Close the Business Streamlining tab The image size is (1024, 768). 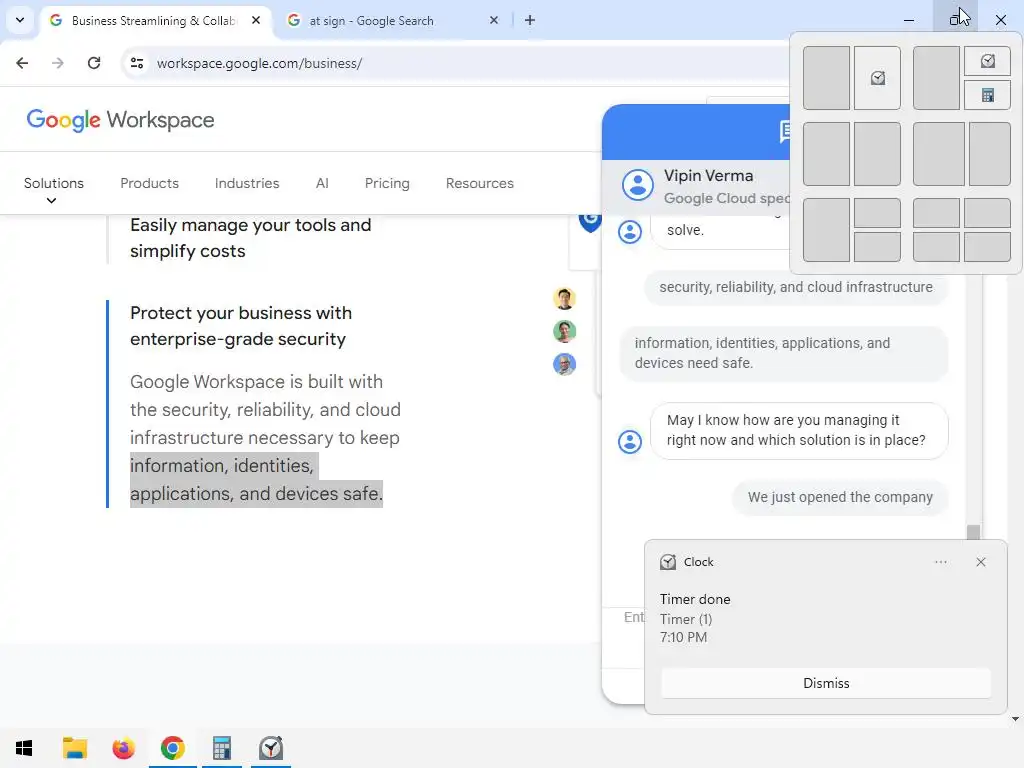pyautogui.click(x=256, y=20)
